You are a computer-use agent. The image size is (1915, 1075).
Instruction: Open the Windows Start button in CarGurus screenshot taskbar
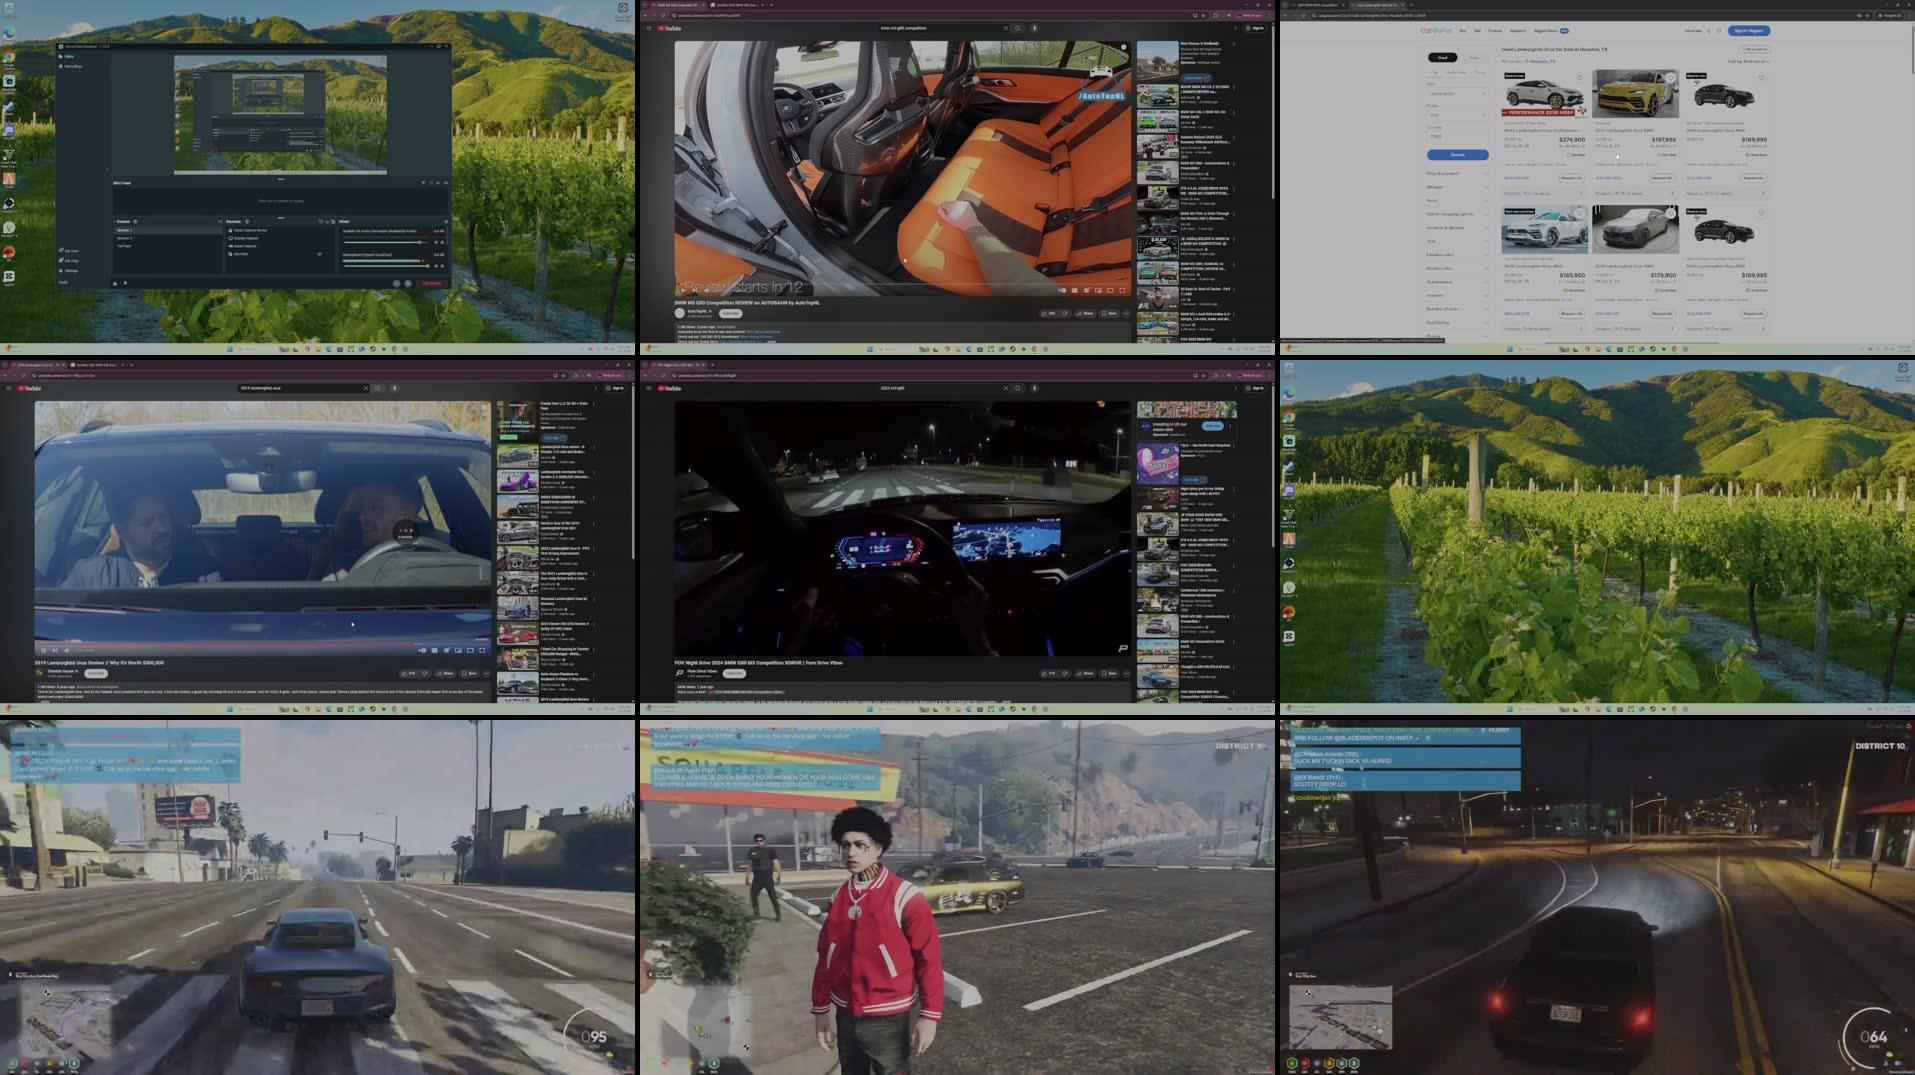tap(1510, 349)
